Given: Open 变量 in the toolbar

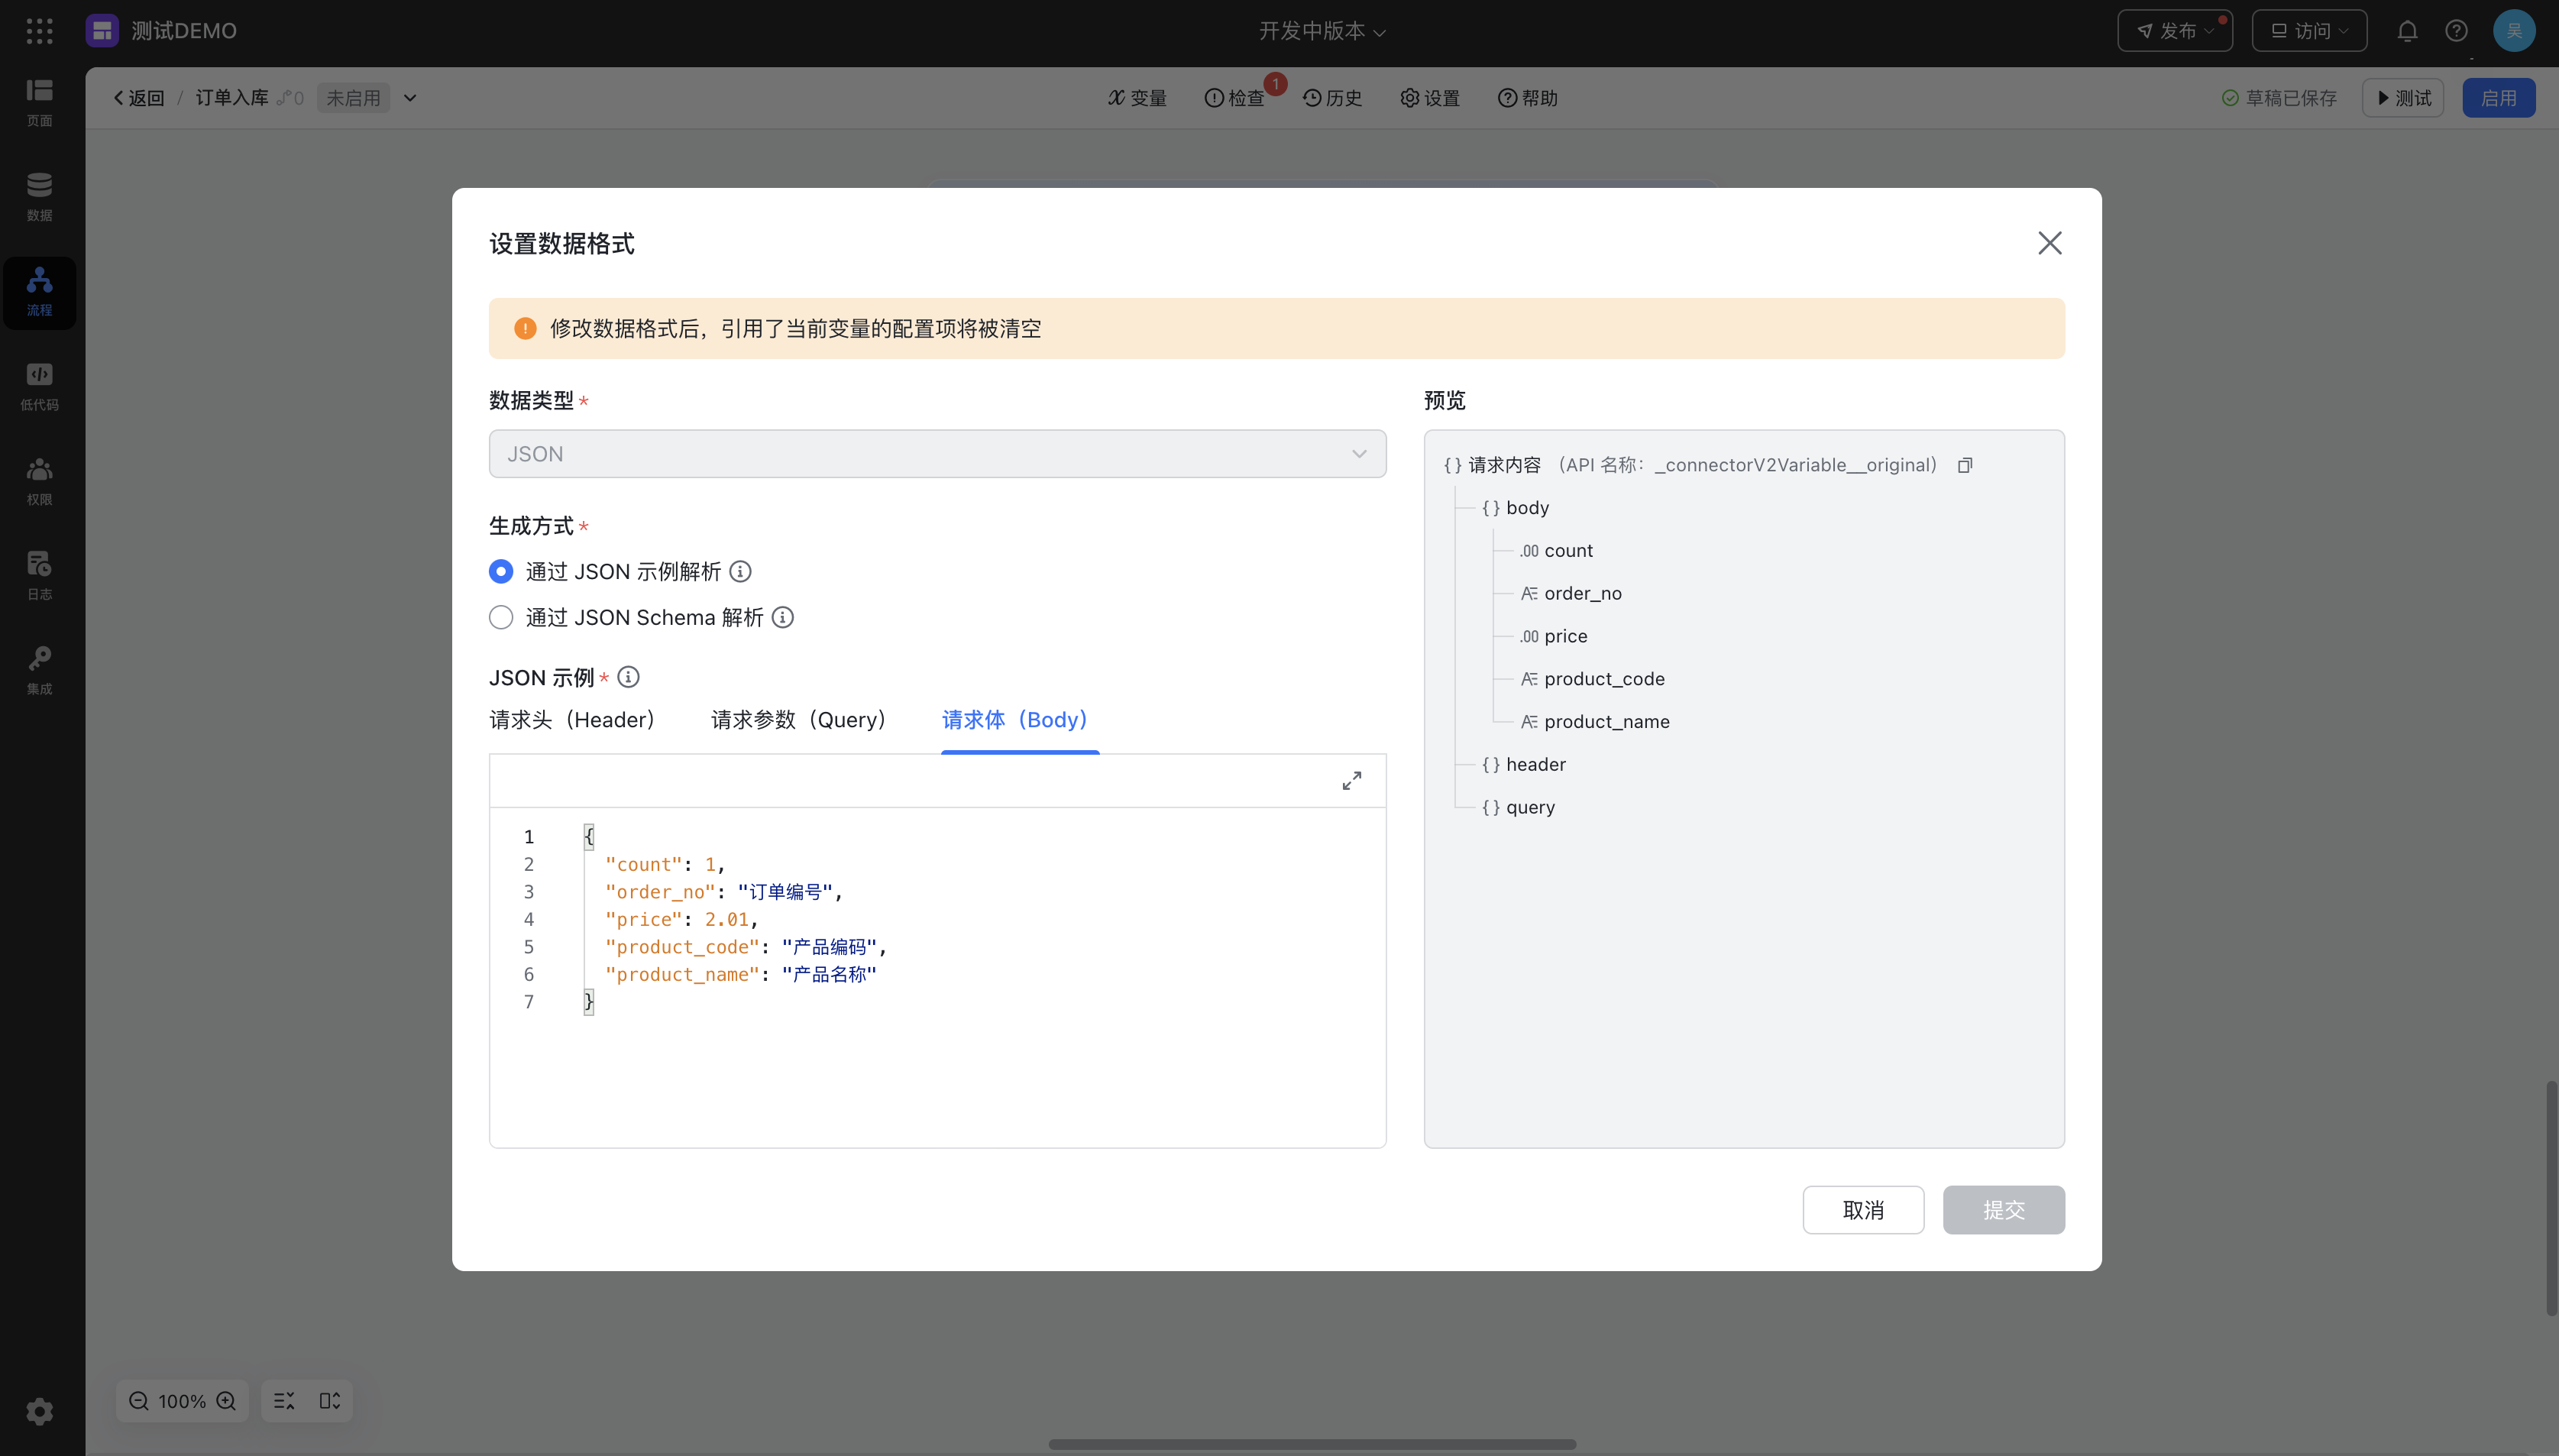Looking at the screenshot, I should [1137, 98].
